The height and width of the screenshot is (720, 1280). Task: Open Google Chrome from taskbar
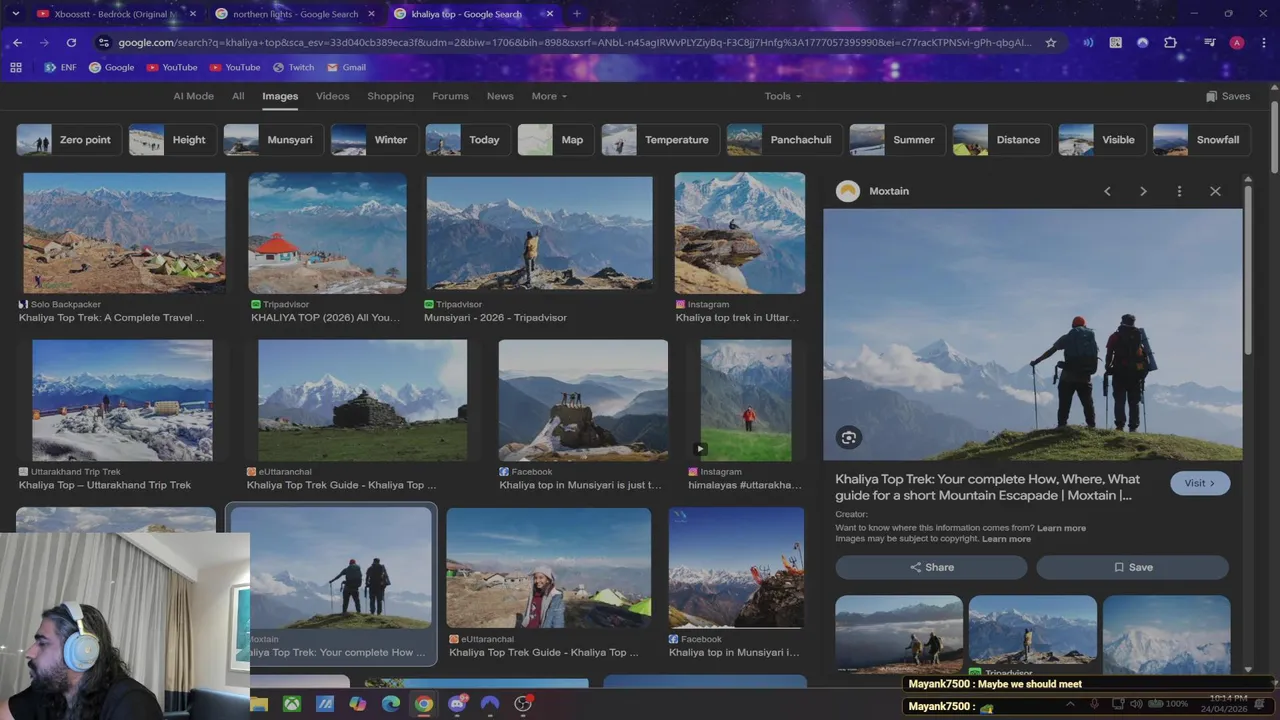pos(424,704)
